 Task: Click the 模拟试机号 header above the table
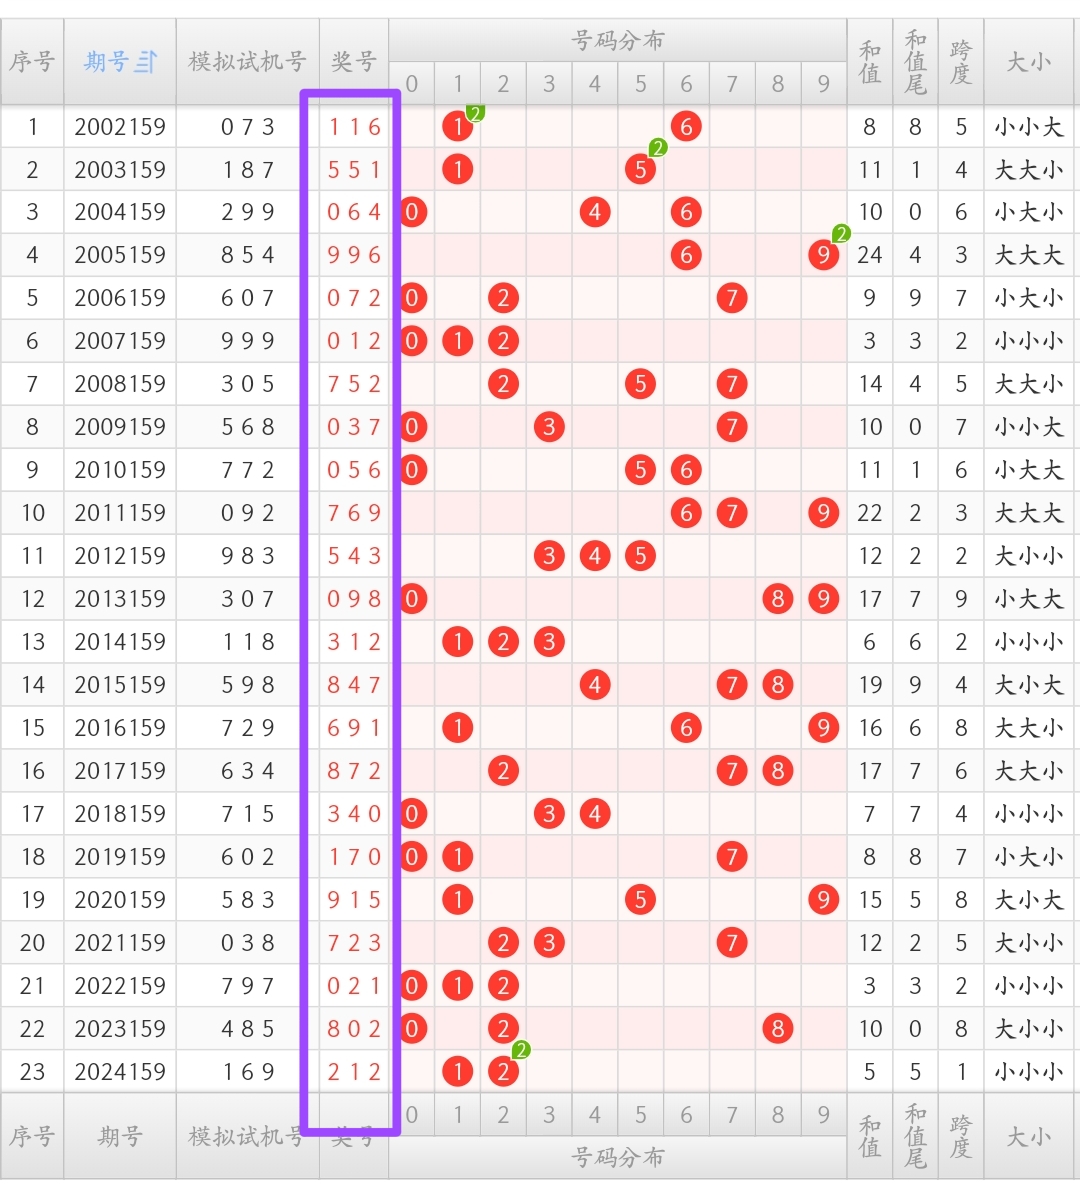[247, 62]
